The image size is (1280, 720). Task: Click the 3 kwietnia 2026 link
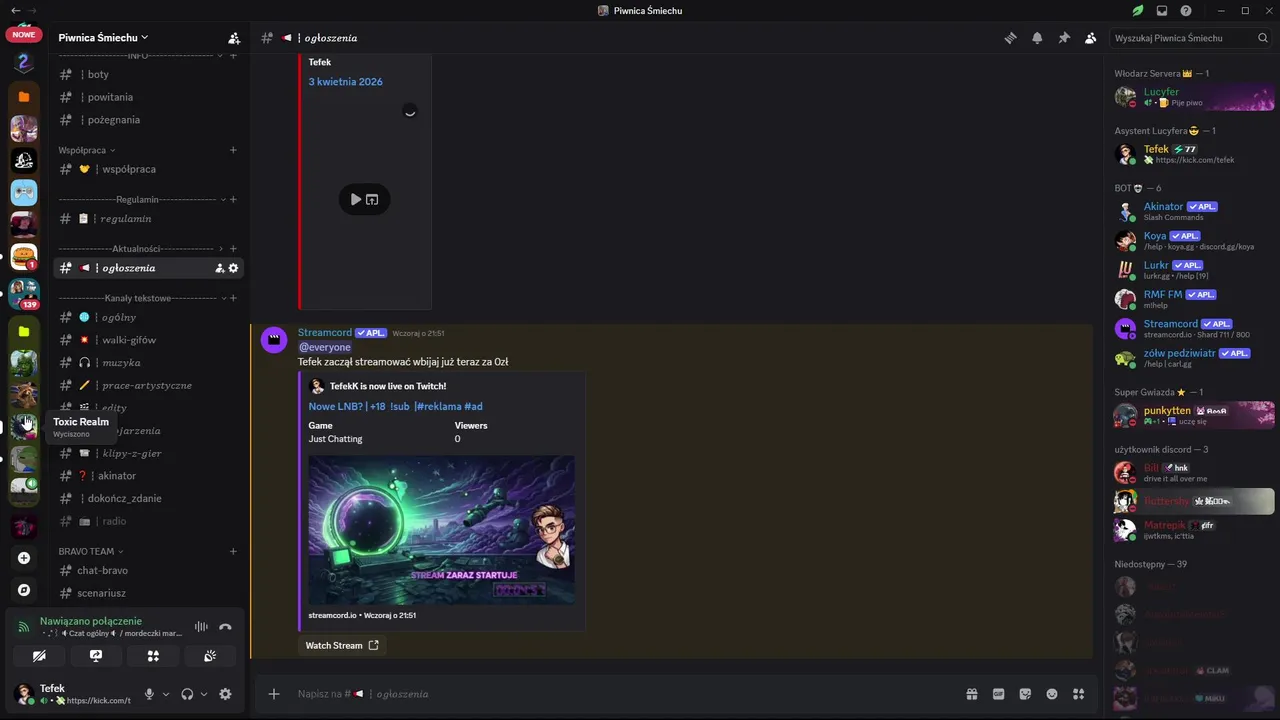click(345, 82)
